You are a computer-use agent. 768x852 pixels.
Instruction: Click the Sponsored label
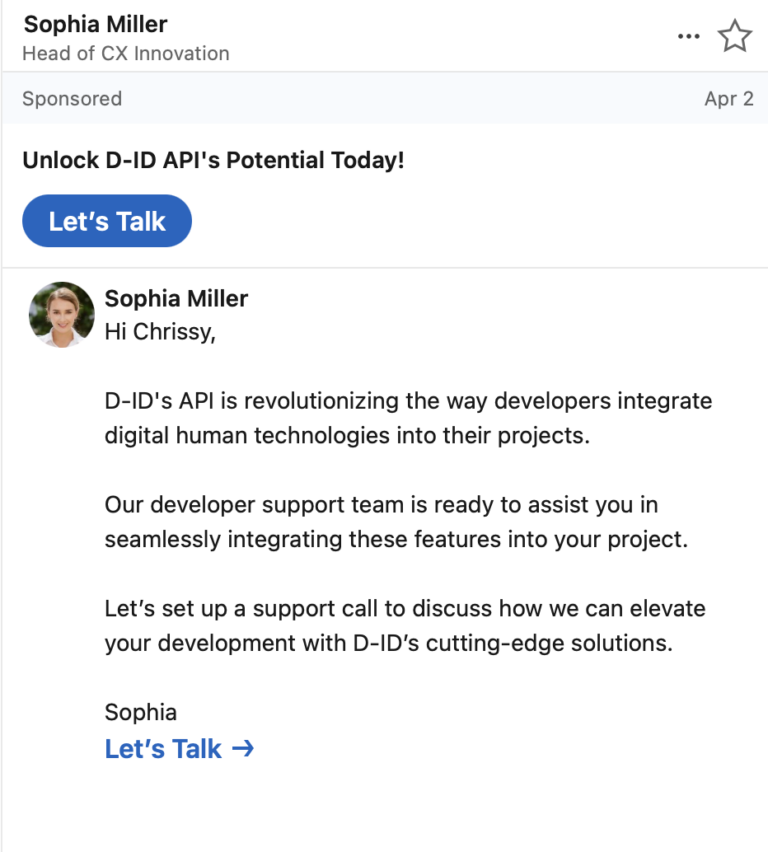[72, 99]
